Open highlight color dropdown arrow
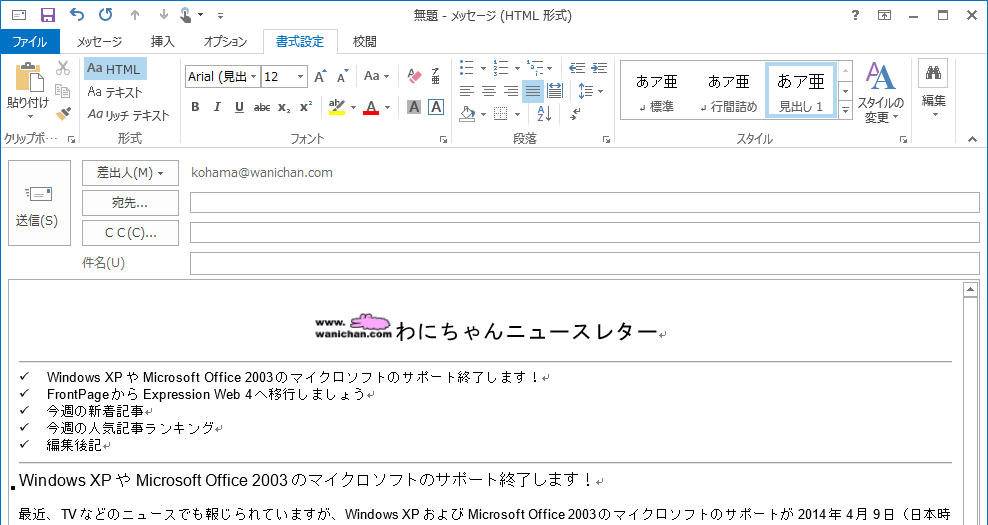Screen dimensions: 988x525 point(353,107)
